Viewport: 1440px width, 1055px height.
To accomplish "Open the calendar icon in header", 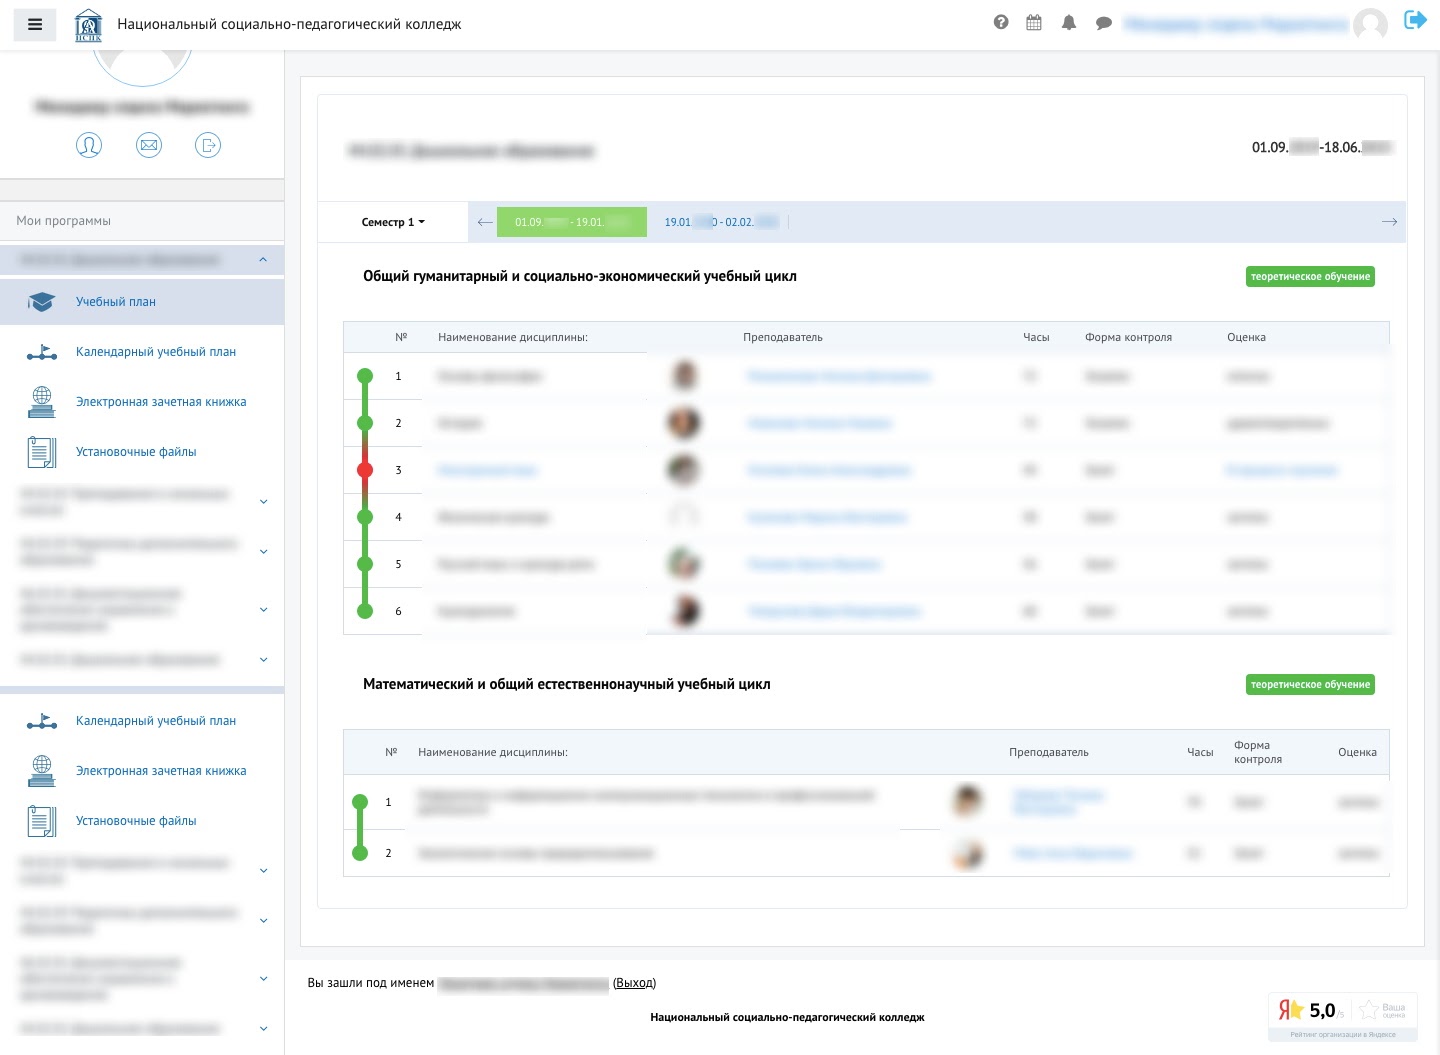I will coord(1034,22).
